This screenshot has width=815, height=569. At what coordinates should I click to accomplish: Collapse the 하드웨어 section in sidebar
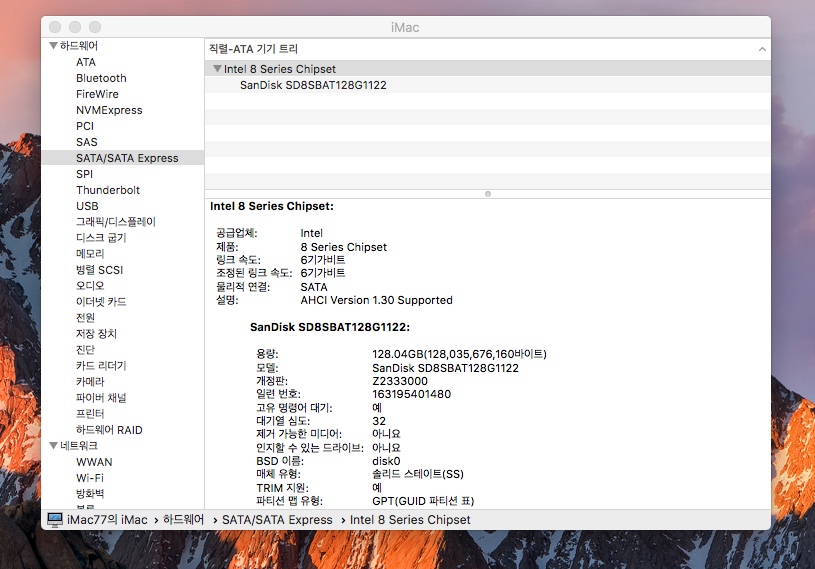[52, 46]
